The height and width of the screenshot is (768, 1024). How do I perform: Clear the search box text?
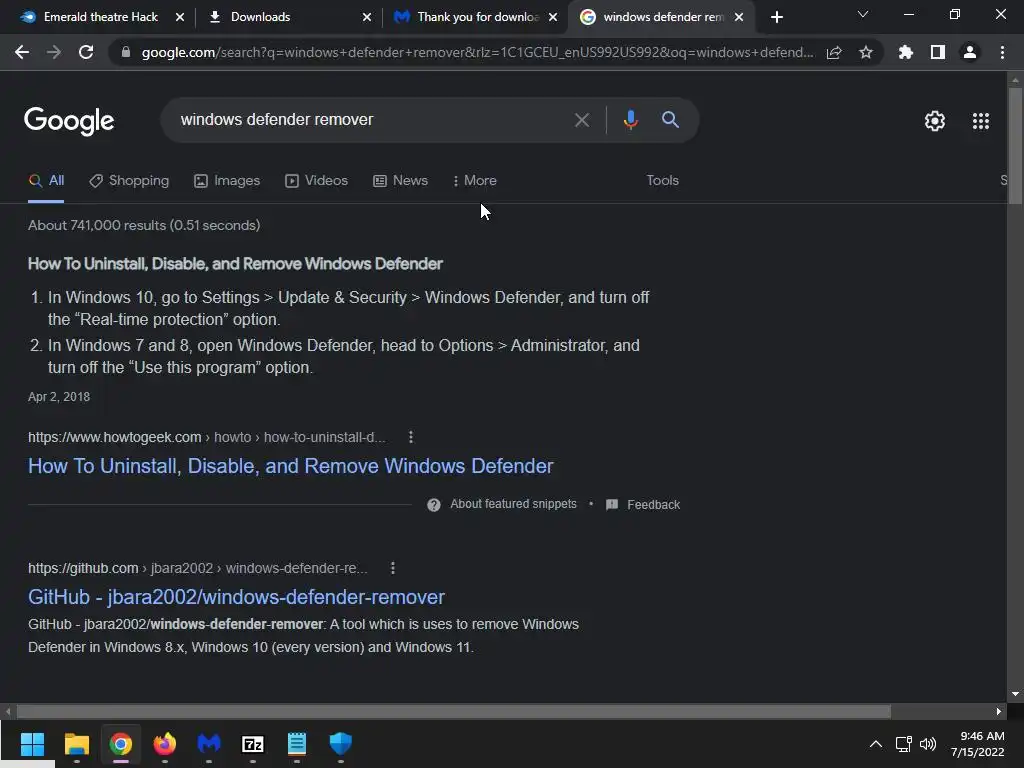[581, 120]
